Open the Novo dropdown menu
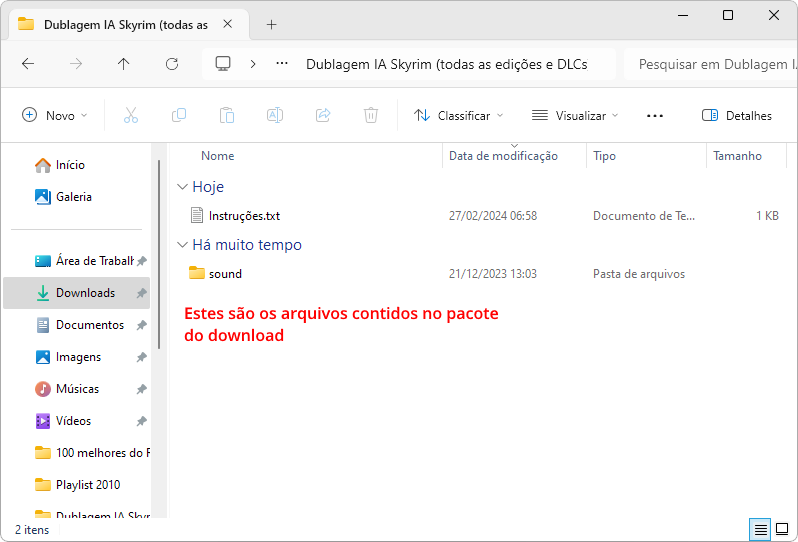 (55, 116)
